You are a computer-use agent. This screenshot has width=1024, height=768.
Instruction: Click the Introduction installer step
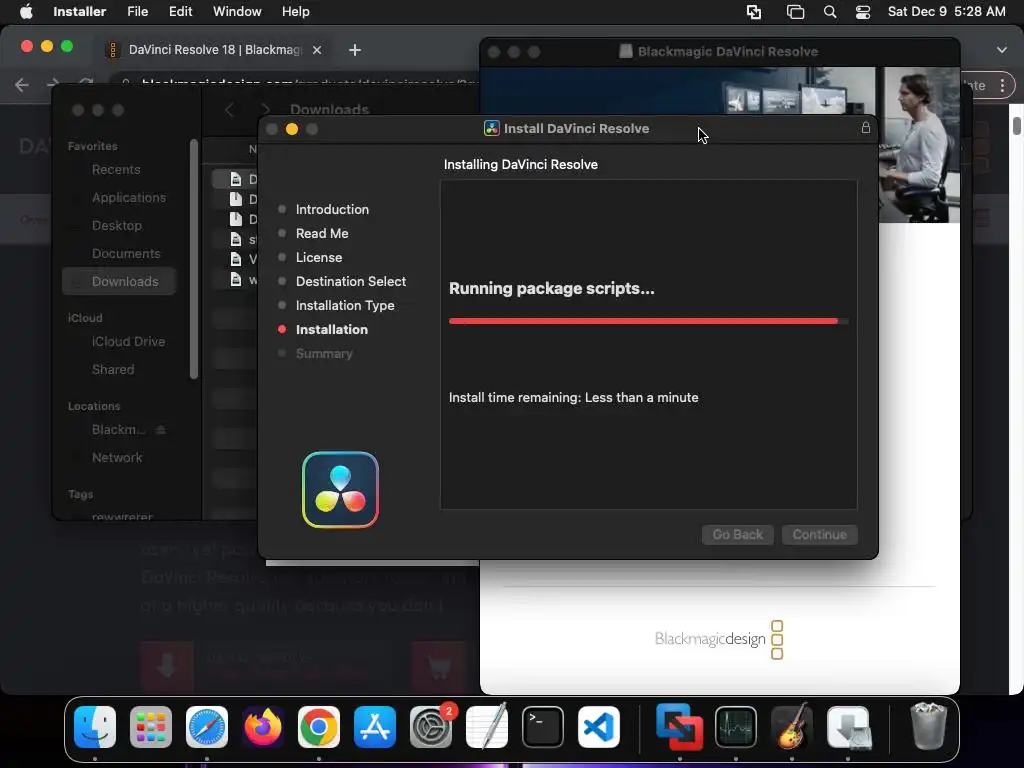pos(332,209)
